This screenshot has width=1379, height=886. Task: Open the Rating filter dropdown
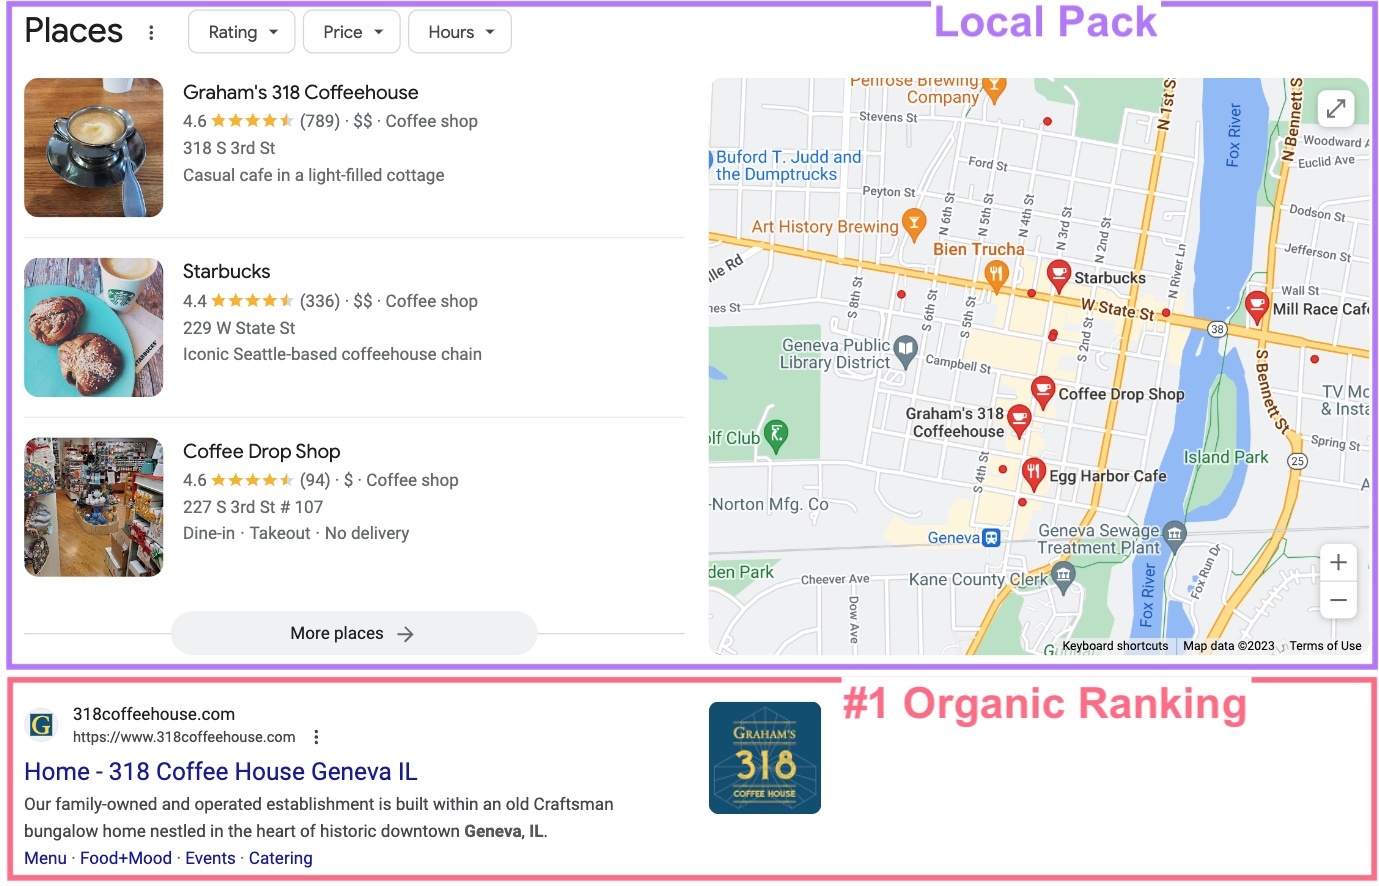[x=242, y=32]
